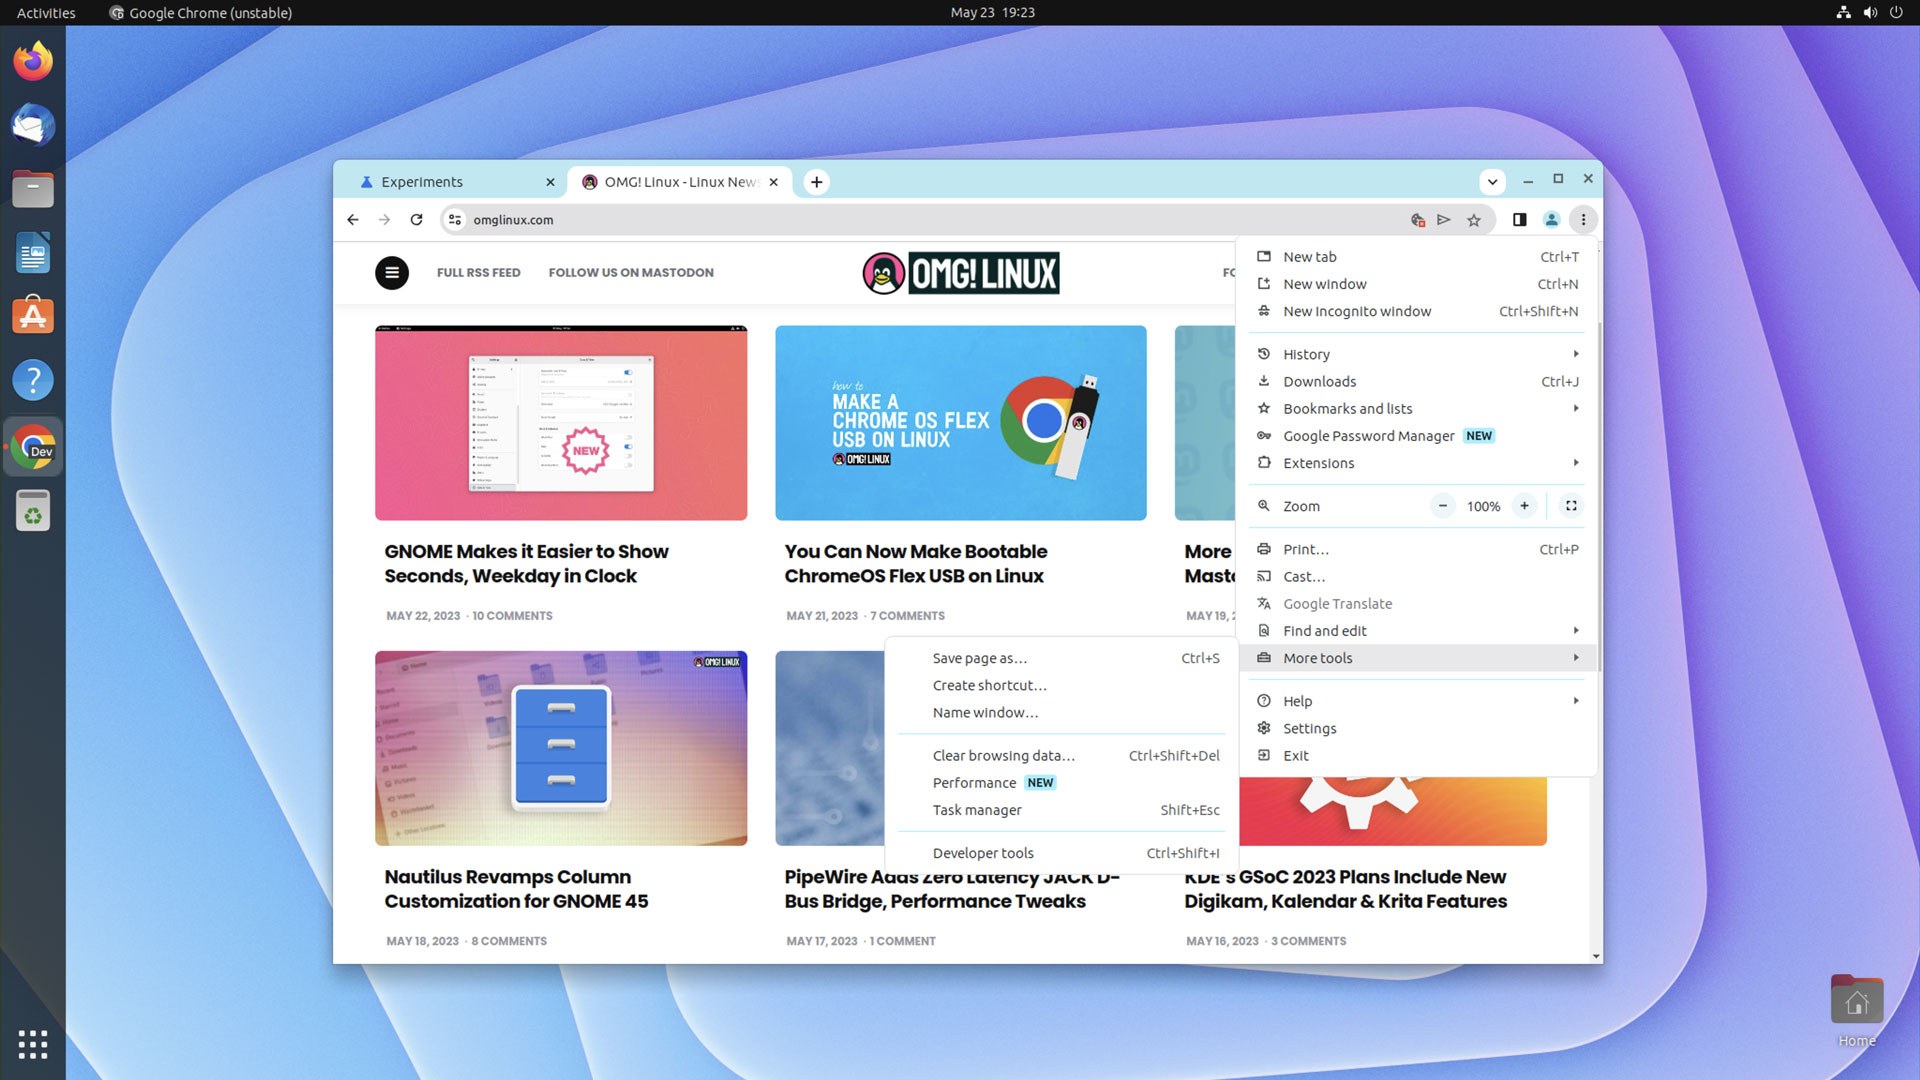Open Settings from the menu
The image size is (1920, 1080).
pyautogui.click(x=1417, y=728)
